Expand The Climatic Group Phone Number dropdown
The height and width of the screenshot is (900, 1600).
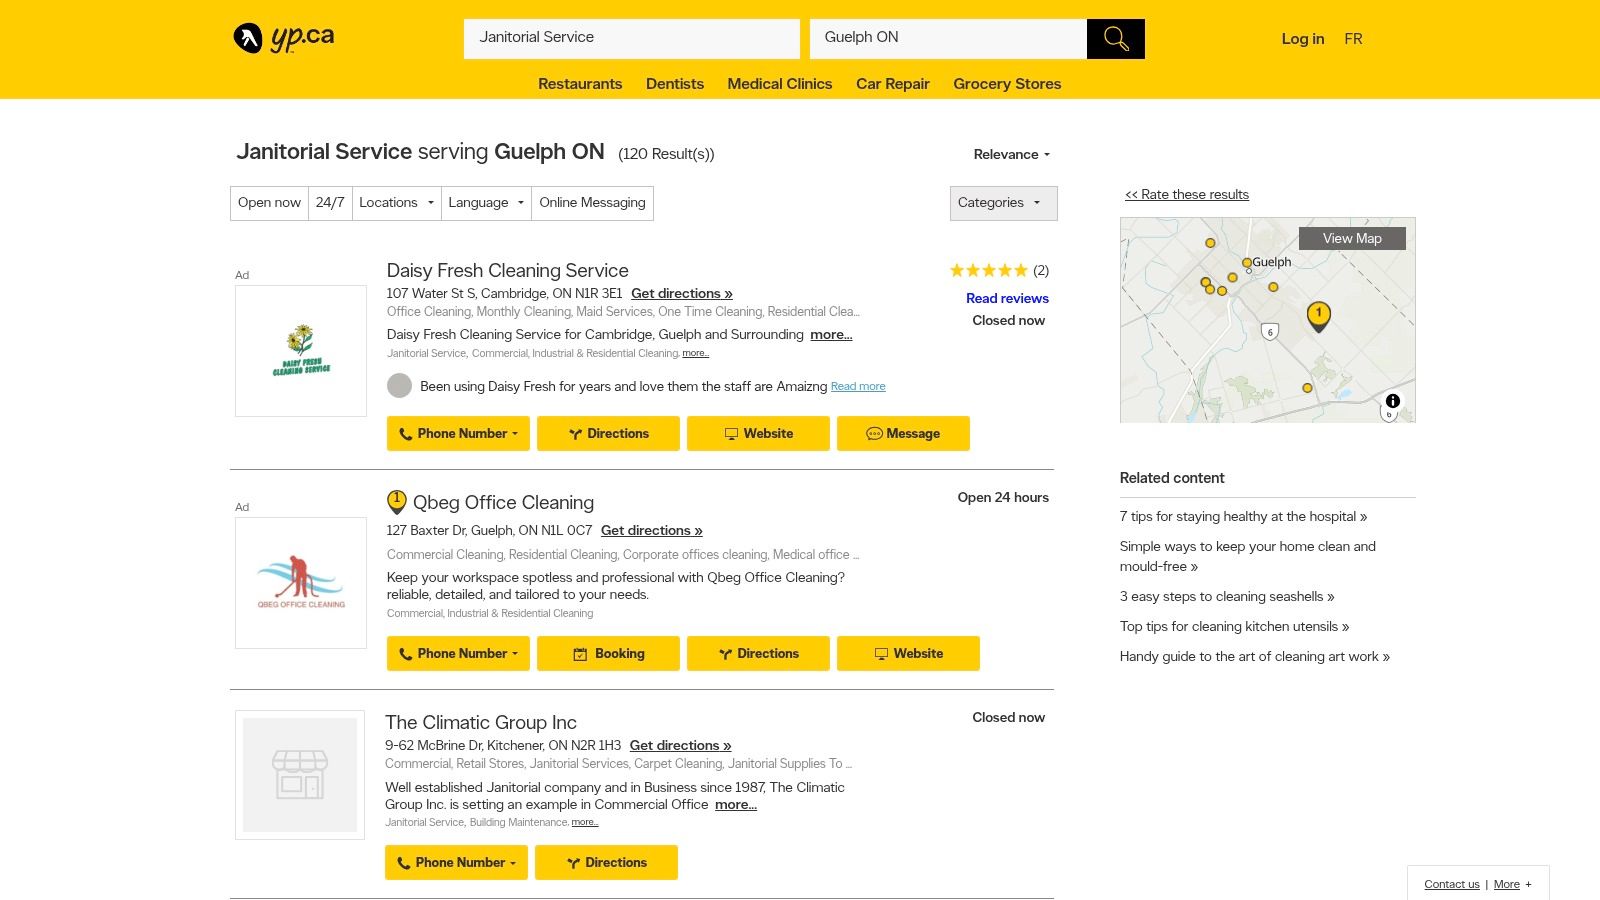(456, 863)
